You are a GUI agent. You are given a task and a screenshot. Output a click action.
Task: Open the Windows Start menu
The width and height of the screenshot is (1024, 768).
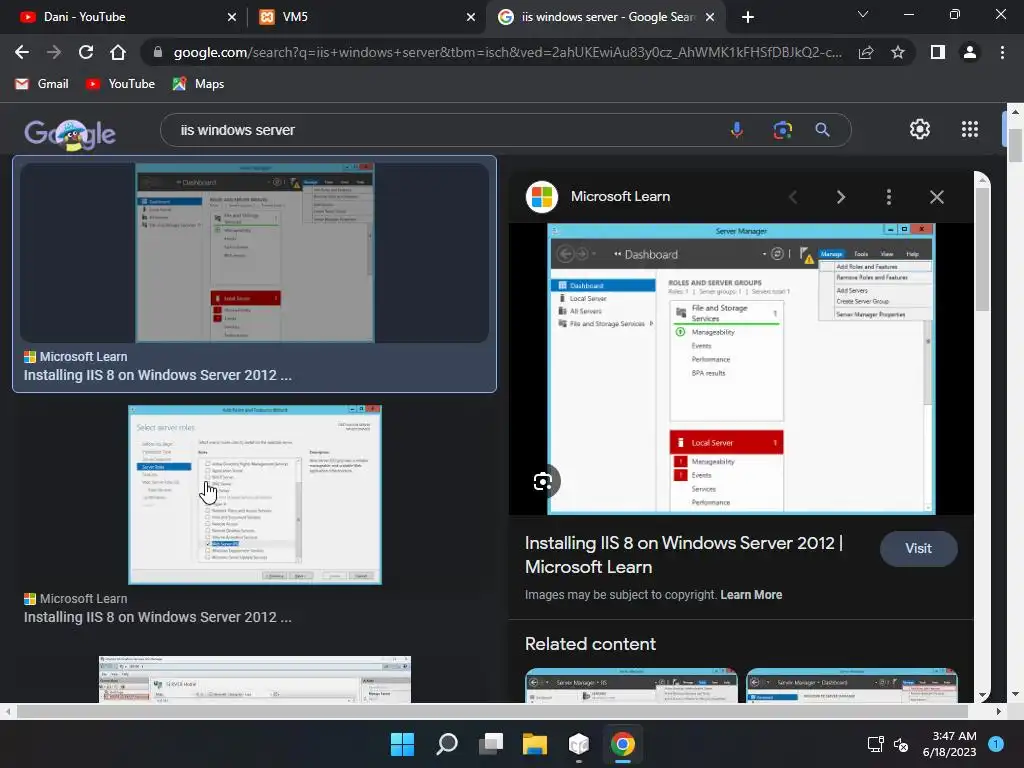pos(402,744)
